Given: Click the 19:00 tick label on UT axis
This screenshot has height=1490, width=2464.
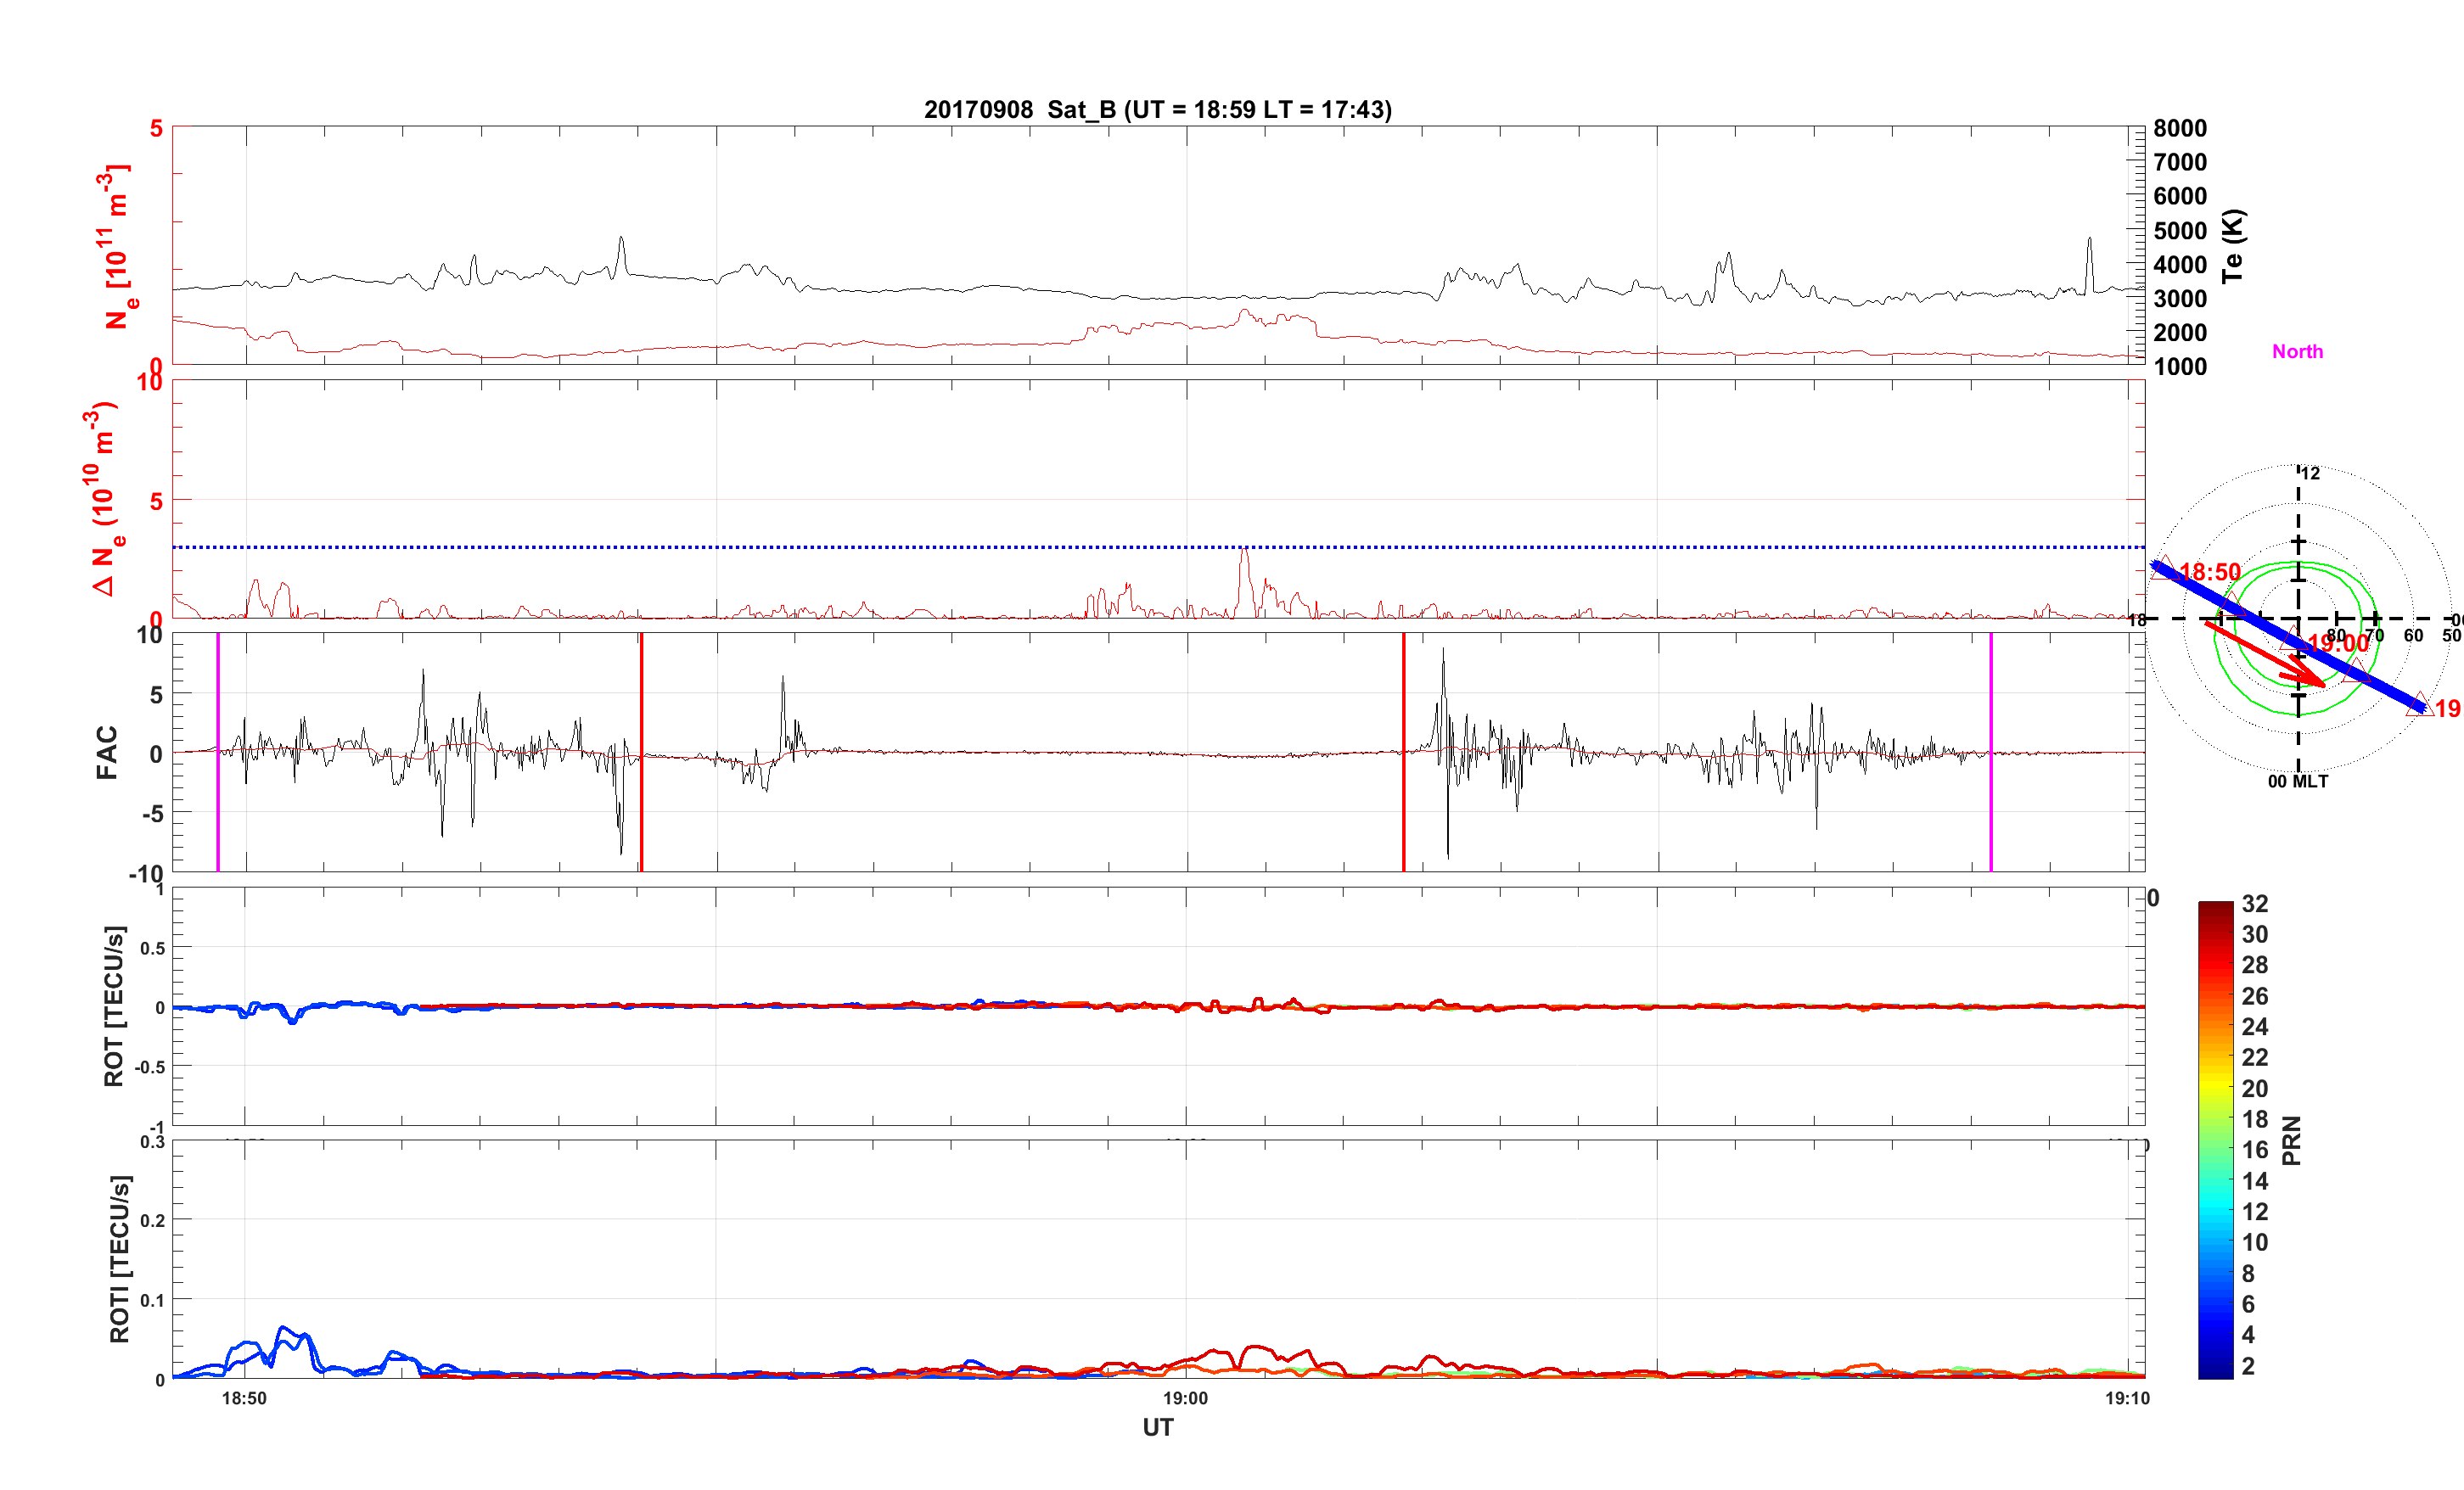Looking at the screenshot, I should [x=1185, y=1399].
